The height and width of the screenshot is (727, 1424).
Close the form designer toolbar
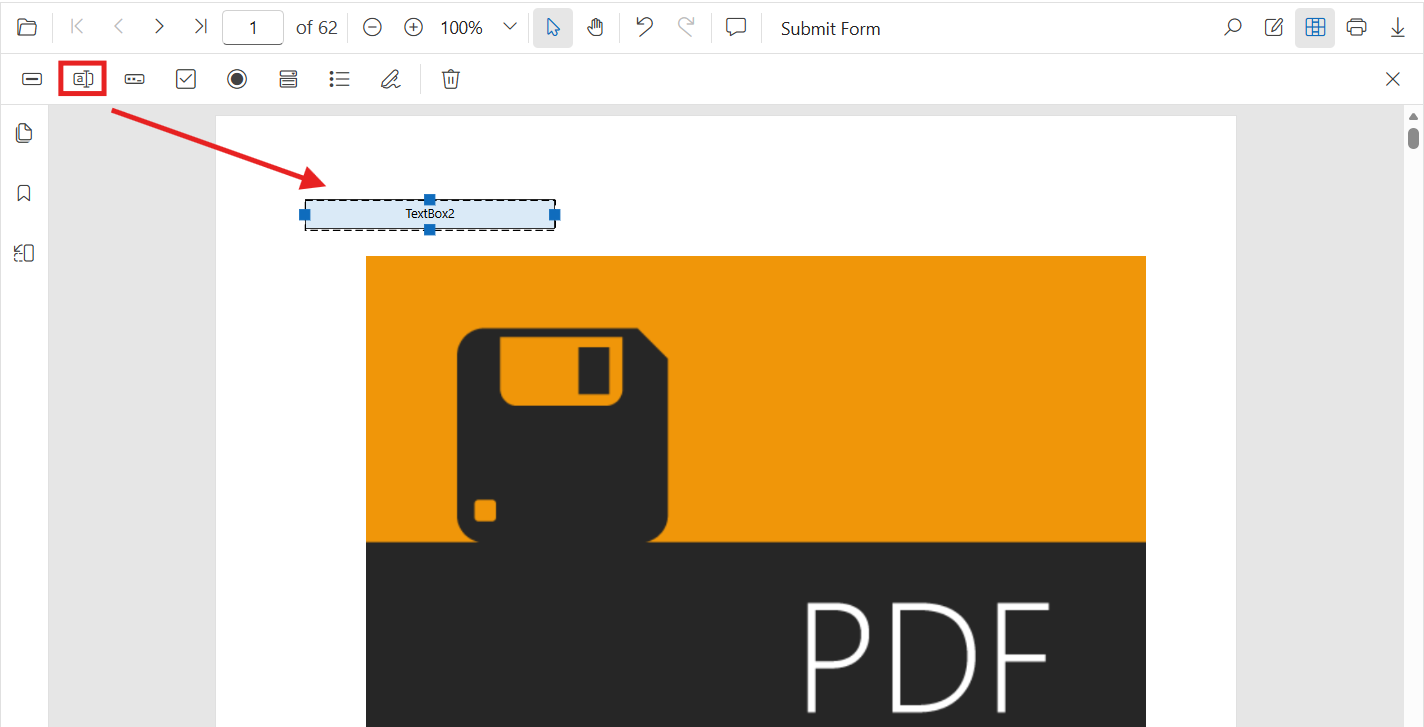(x=1393, y=79)
